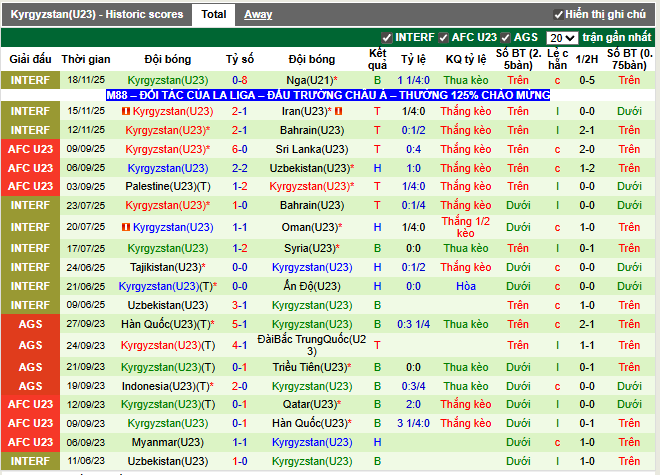This screenshot has width=660, height=475.
Task: Click the 0-8 score against Nga(U21)
Action: (240, 80)
